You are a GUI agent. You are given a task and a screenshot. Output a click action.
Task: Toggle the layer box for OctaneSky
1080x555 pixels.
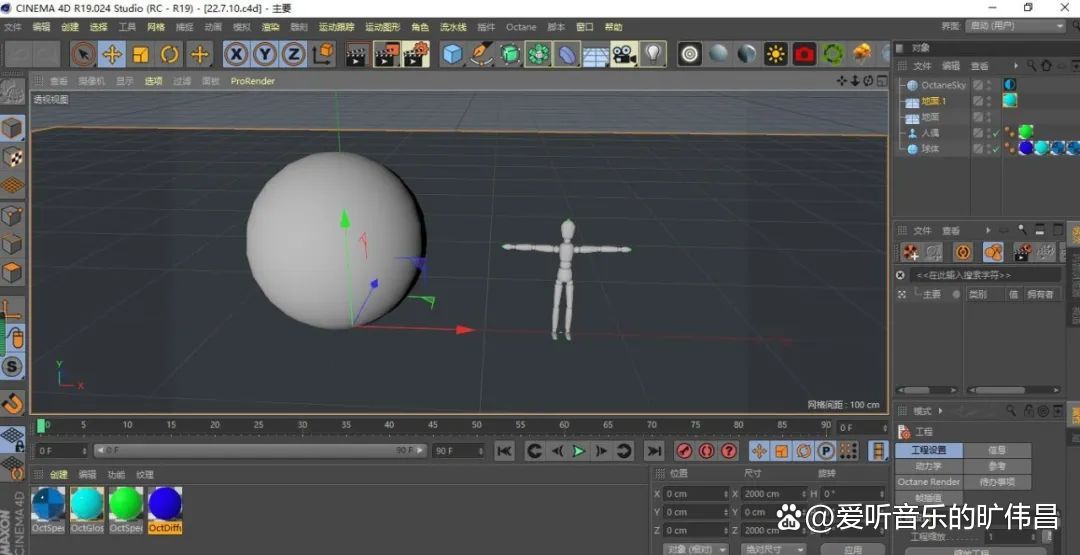pos(977,85)
